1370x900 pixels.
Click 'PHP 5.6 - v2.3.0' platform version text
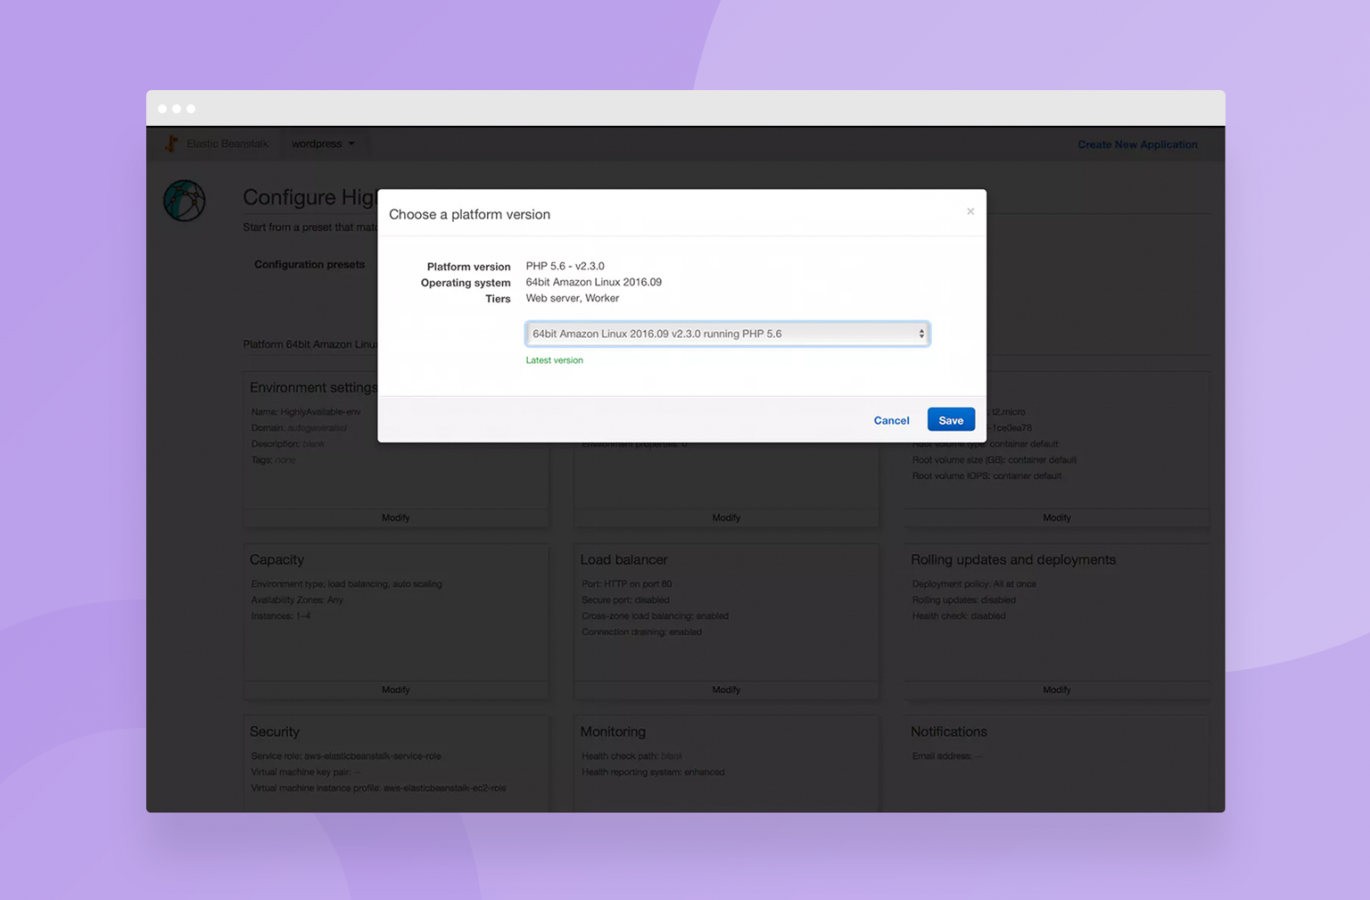(x=565, y=266)
